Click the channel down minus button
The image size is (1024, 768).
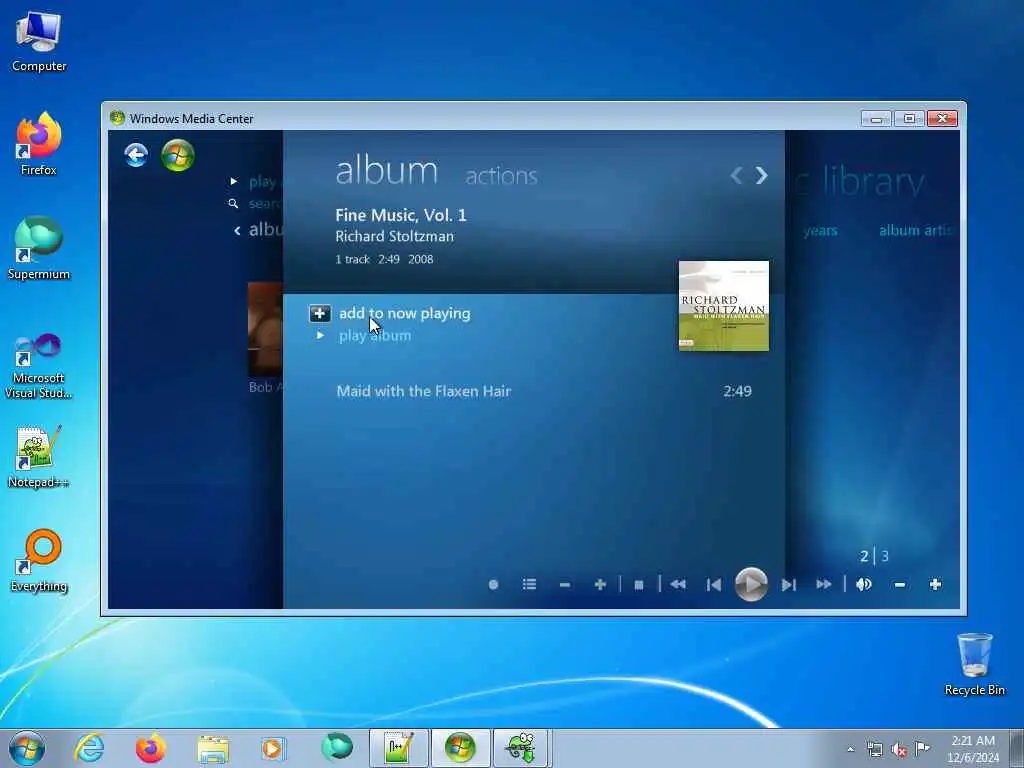click(565, 584)
